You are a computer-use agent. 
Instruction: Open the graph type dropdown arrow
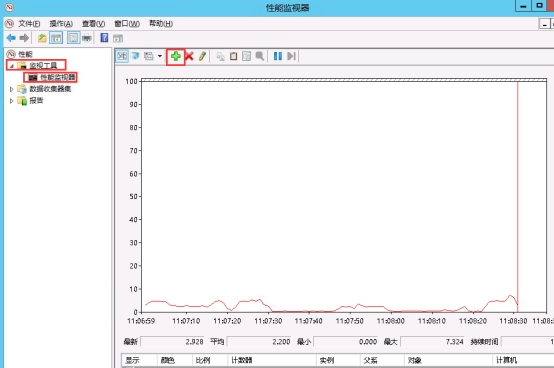point(160,56)
